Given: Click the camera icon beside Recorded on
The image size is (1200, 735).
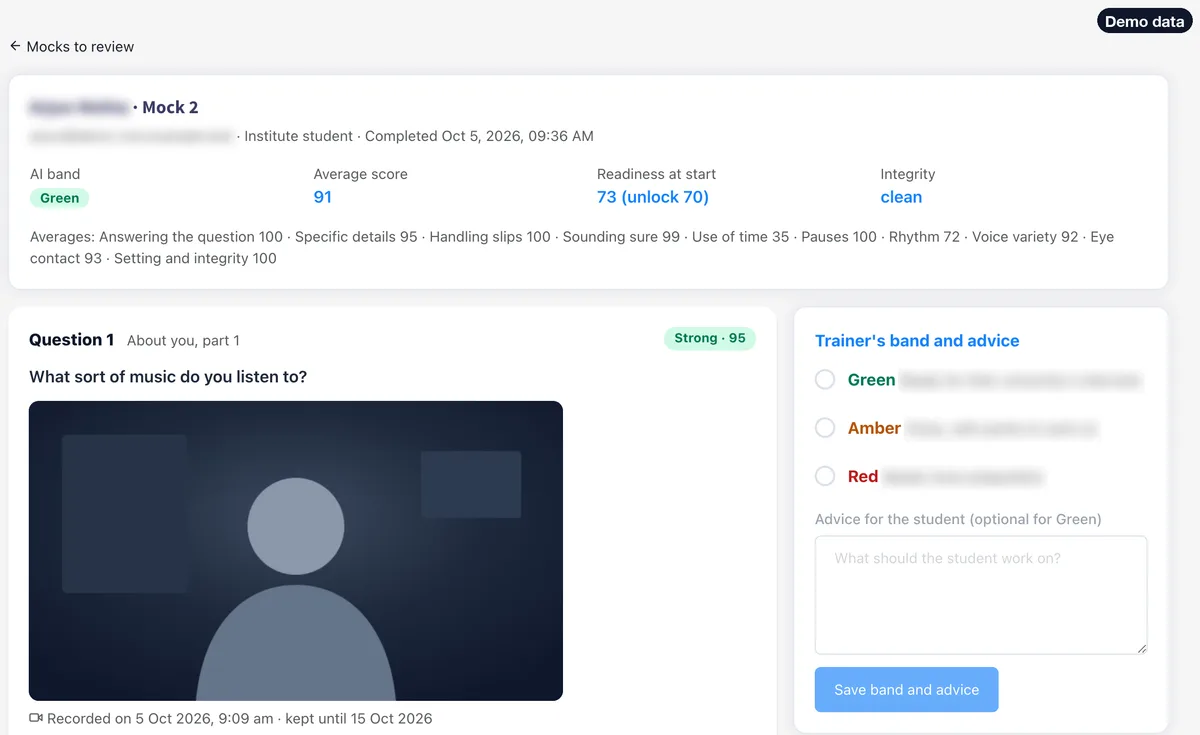Looking at the screenshot, I should click(36, 718).
